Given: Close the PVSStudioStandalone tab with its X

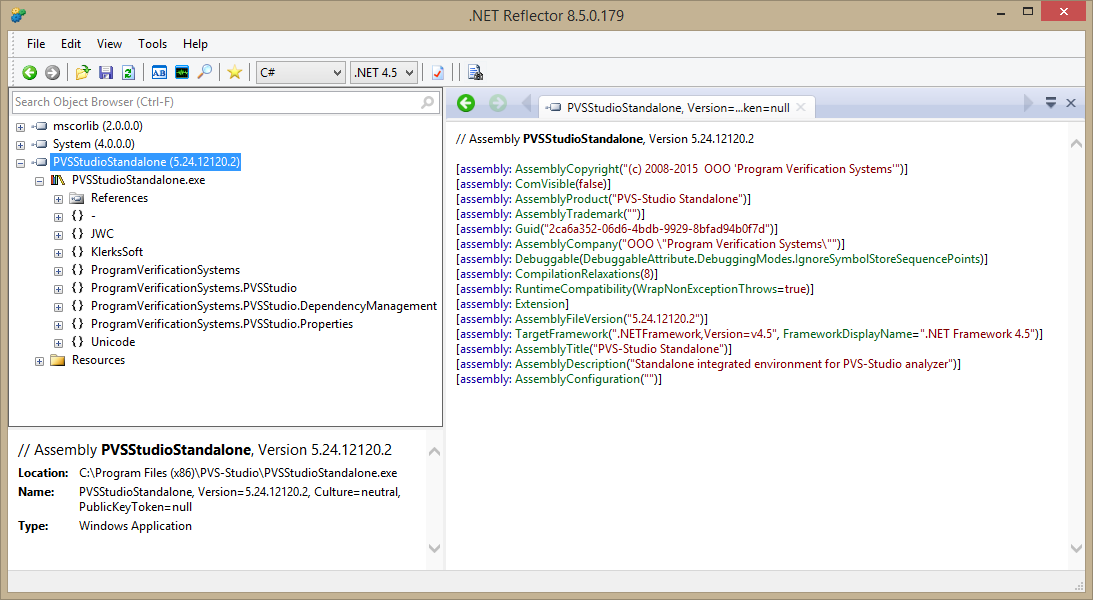Looking at the screenshot, I should coord(801,107).
